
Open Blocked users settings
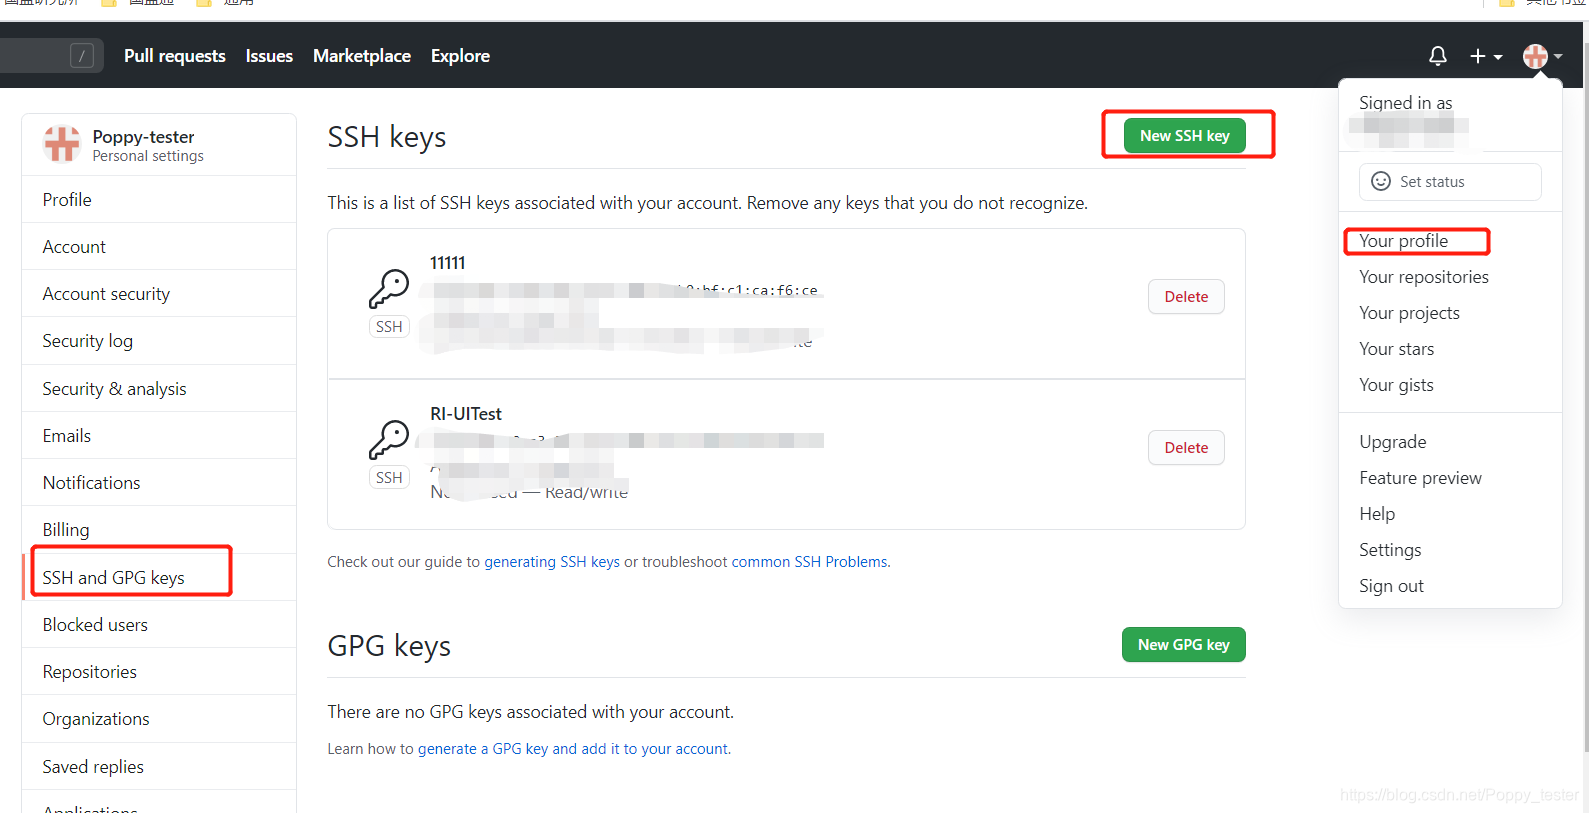pyautogui.click(x=159, y=625)
